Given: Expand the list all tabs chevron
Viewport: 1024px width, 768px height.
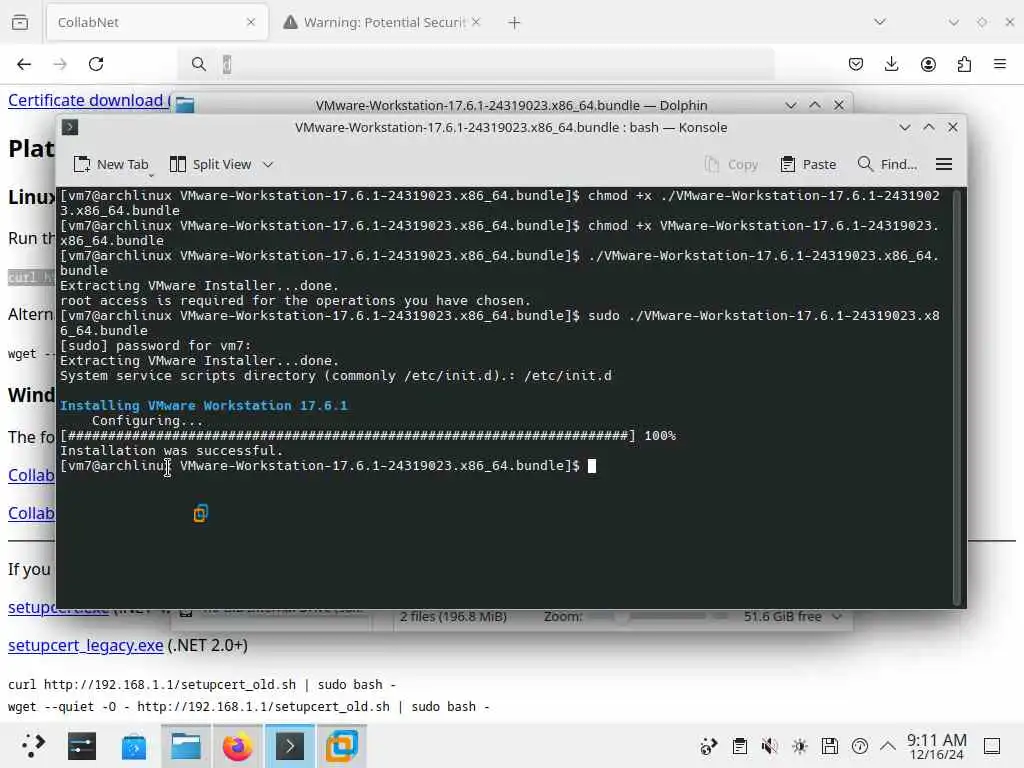Looking at the screenshot, I should [x=880, y=22].
